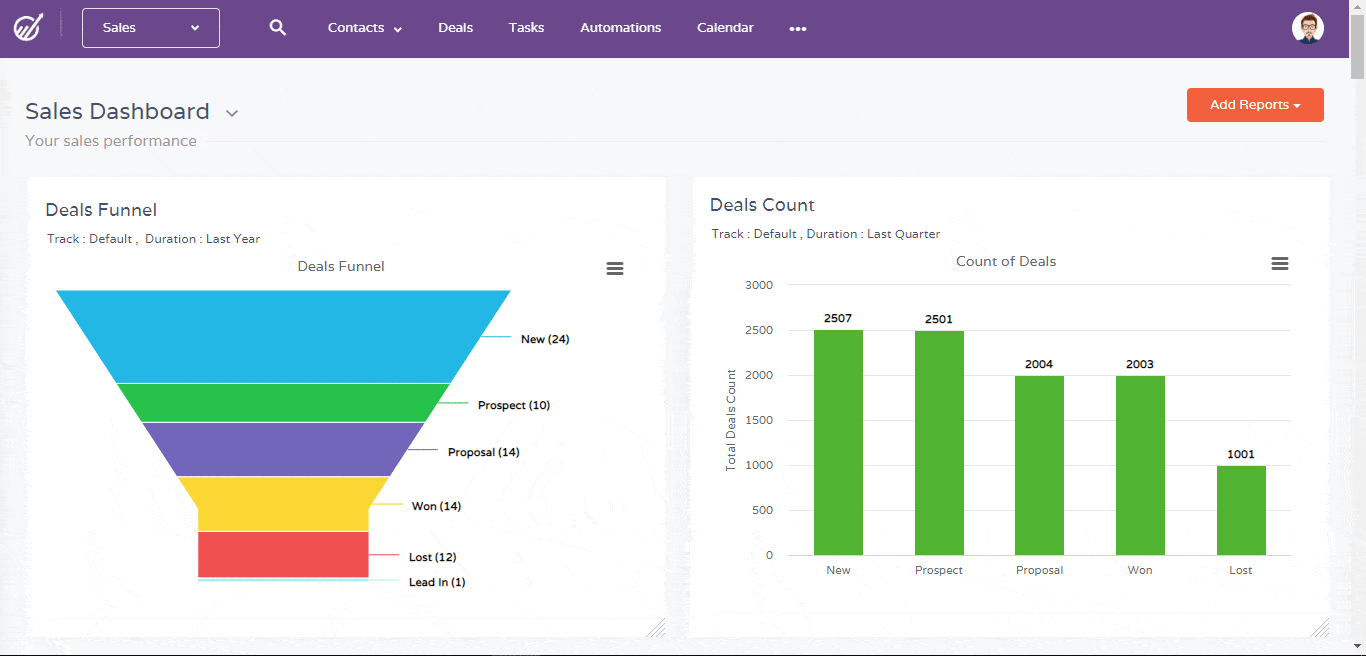The width and height of the screenshot is (1366, 656).
Task: Open the Sales Dashboard title dropdown
Action: (231, 112)
